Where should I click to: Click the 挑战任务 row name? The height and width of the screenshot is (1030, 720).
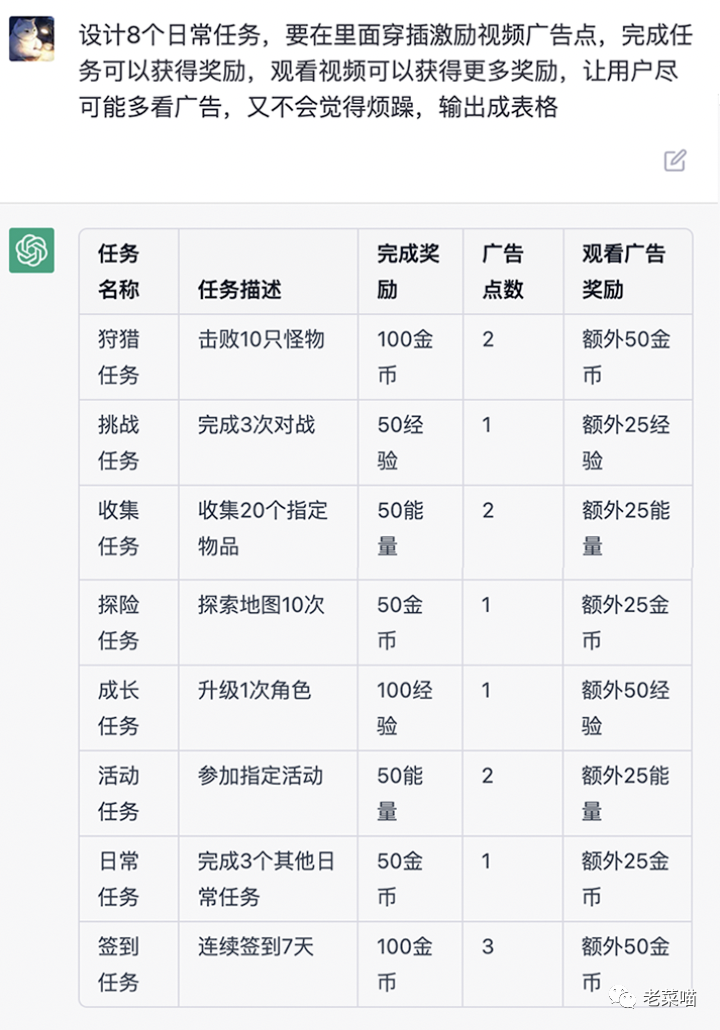(119, 442)
